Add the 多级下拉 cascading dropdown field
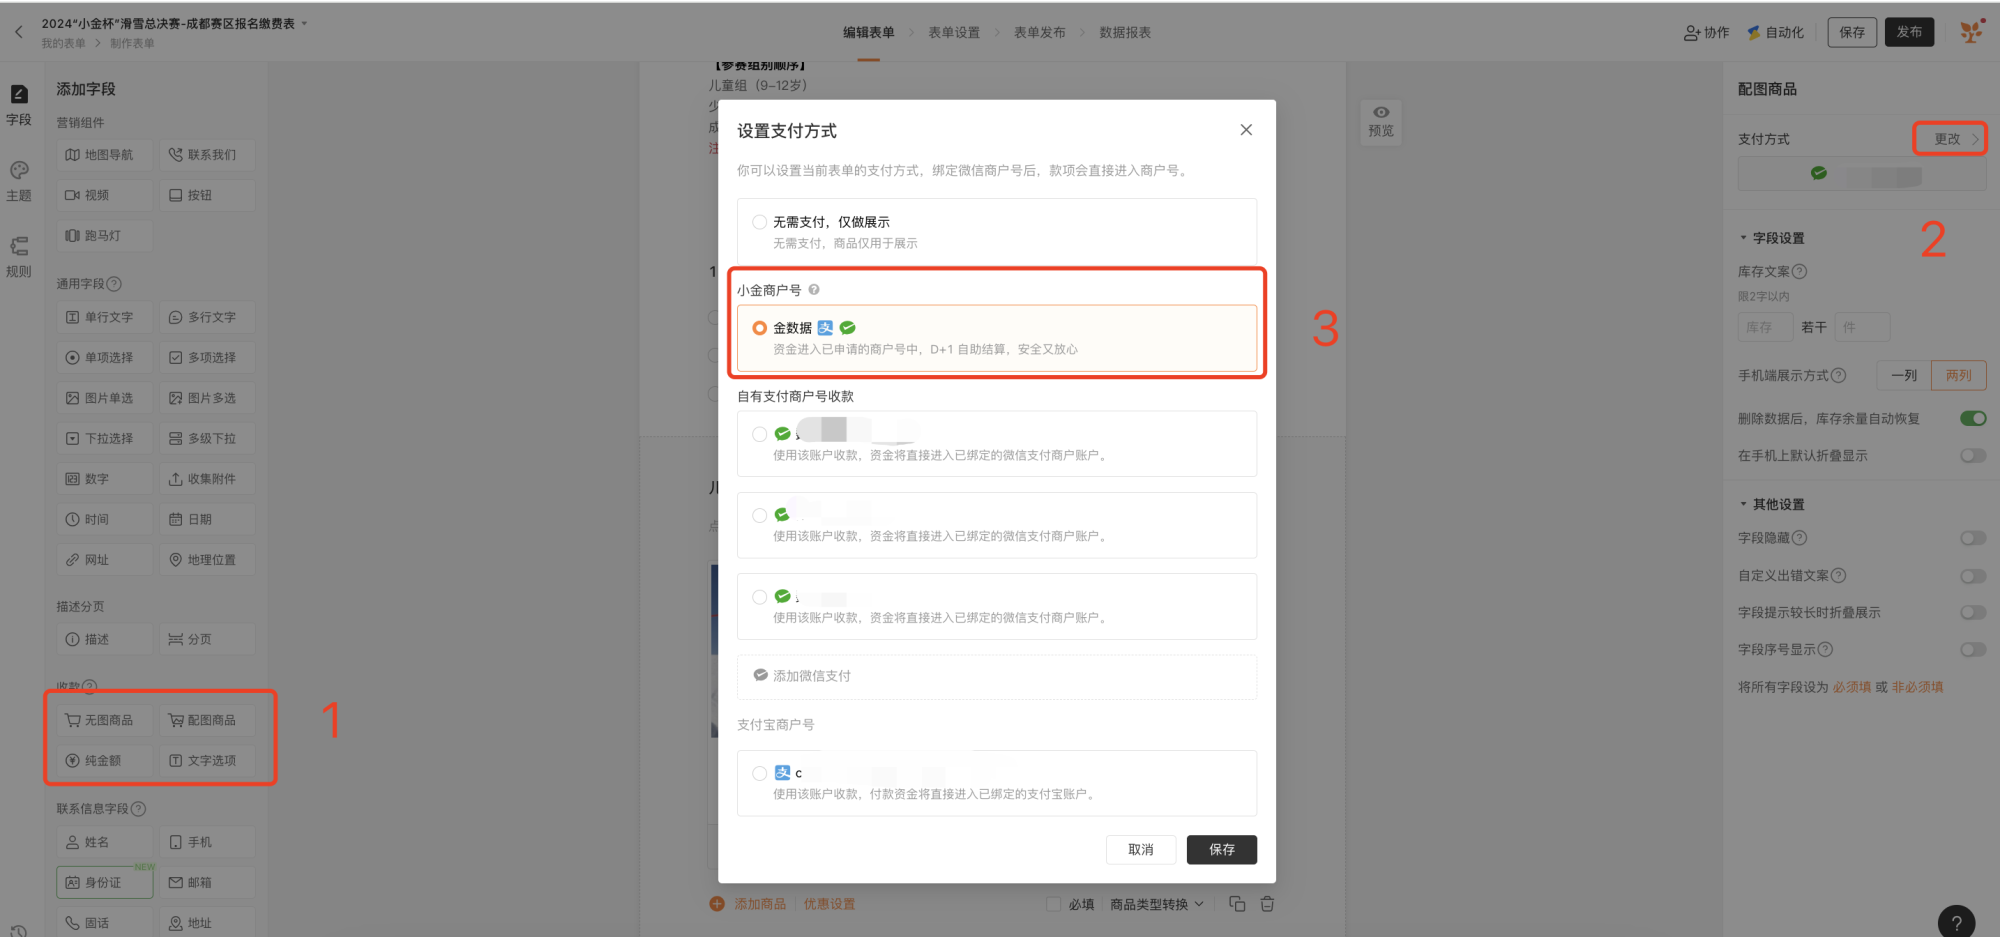 pyautogui.click(x=207, y=438)
